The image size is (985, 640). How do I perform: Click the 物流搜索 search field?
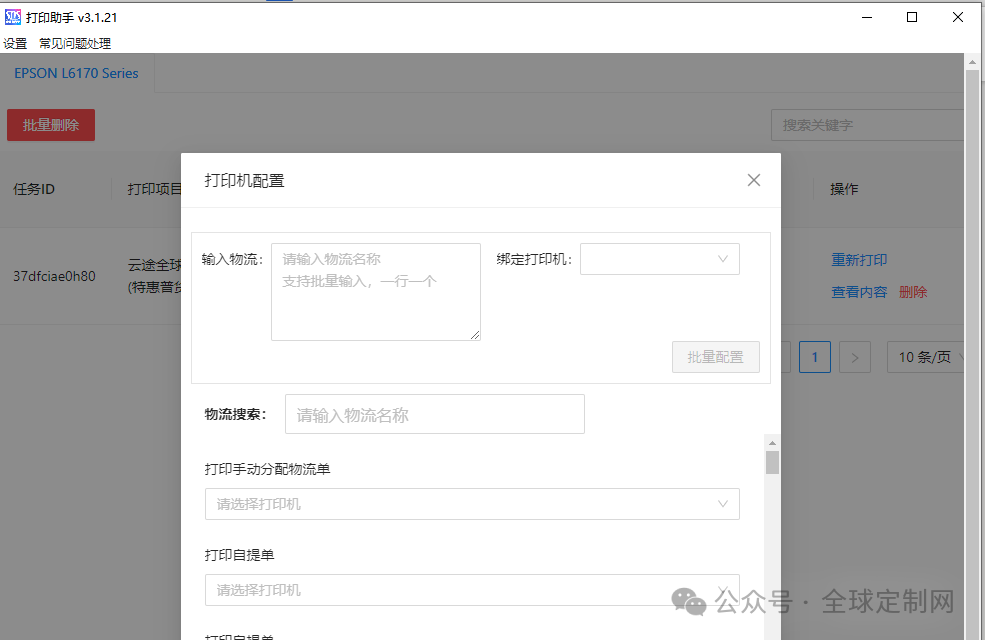[434, 413]
